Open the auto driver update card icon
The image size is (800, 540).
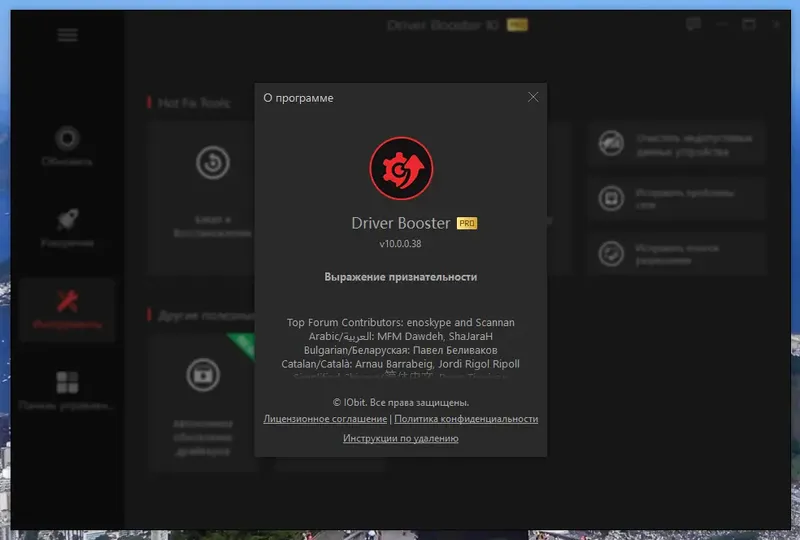click(x=203, y=375)
